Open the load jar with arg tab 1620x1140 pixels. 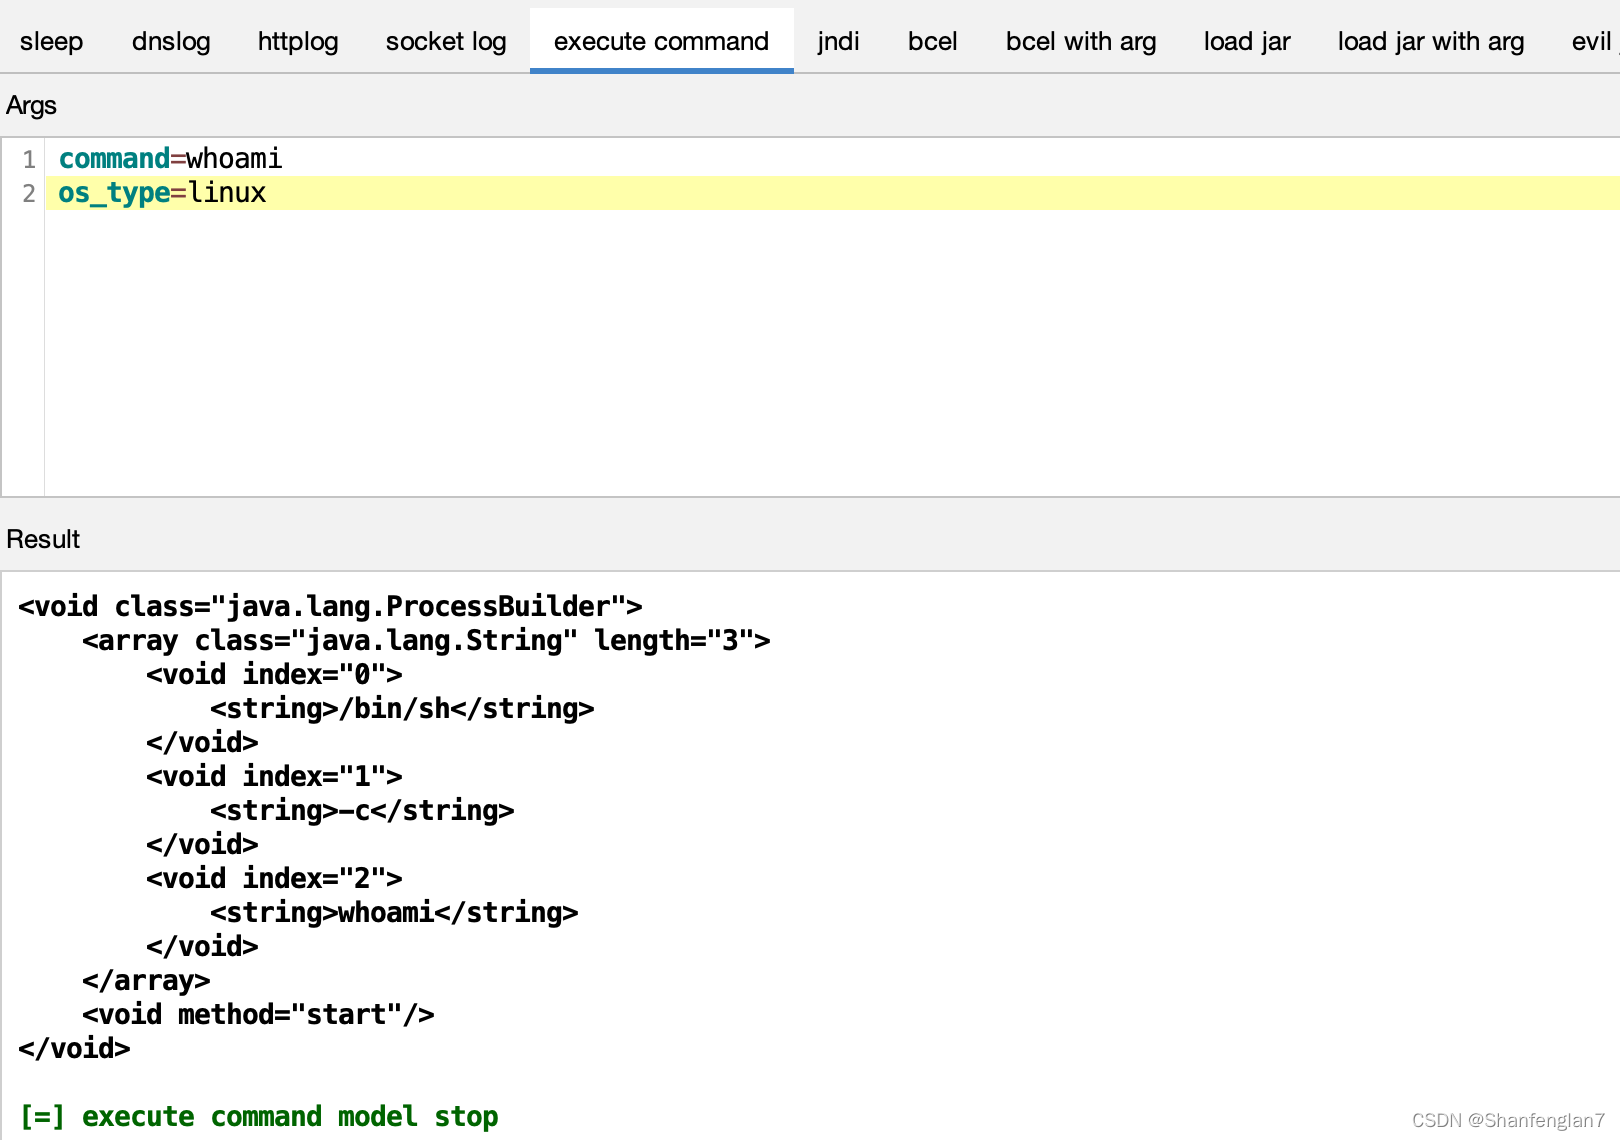(x=1431, y=41)
